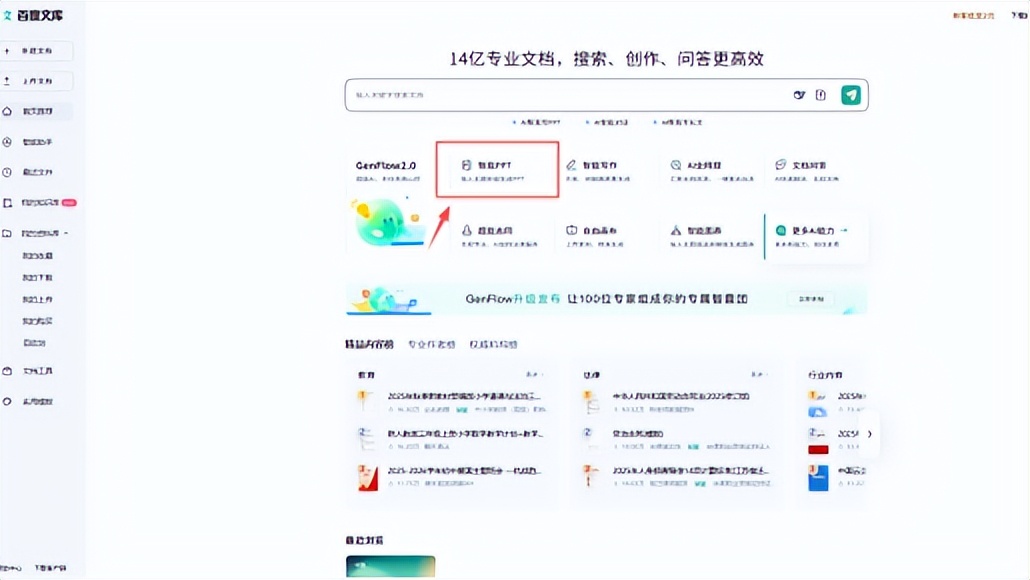Click the magnifier icon for AI web search
1030x580 pixels.
[675, 165]
